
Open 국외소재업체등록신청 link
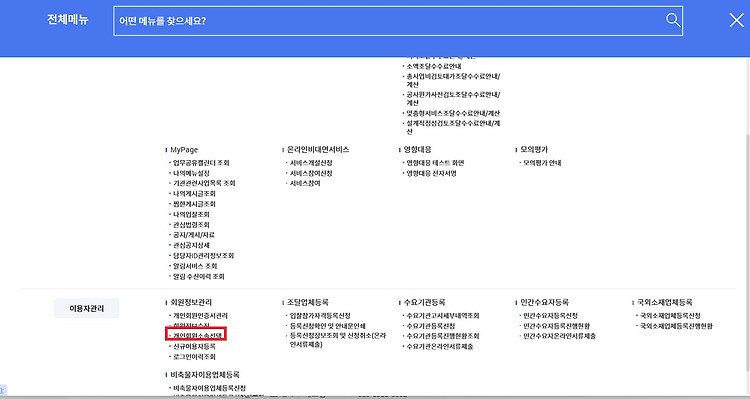pos(670,316)
